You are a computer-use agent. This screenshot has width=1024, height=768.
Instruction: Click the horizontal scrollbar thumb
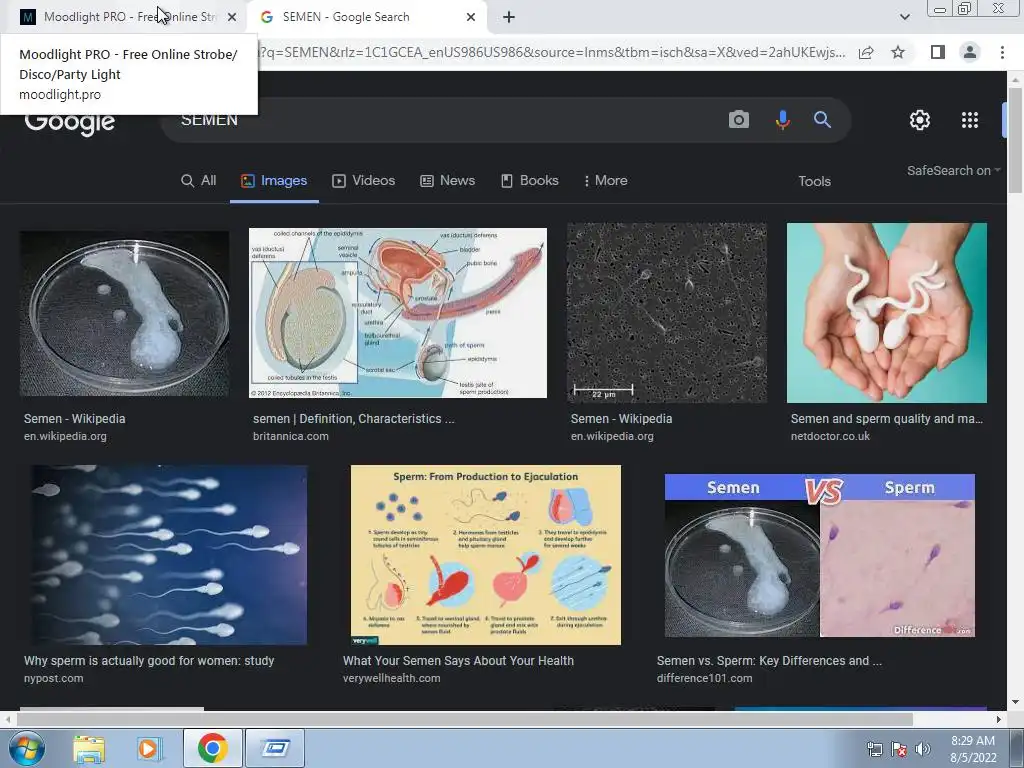point(465,719)
